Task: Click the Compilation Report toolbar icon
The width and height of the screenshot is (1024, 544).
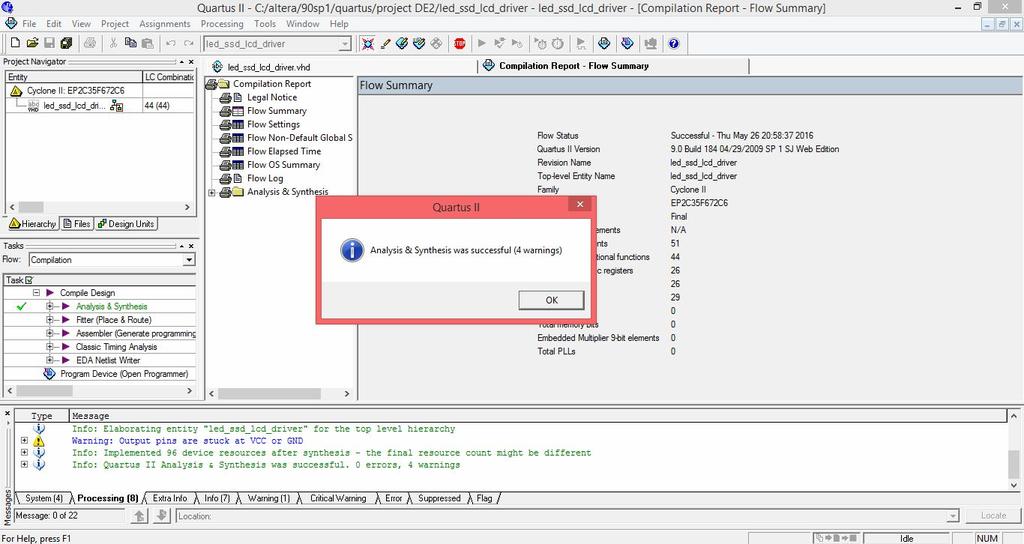Action: [x=604, y=44]
